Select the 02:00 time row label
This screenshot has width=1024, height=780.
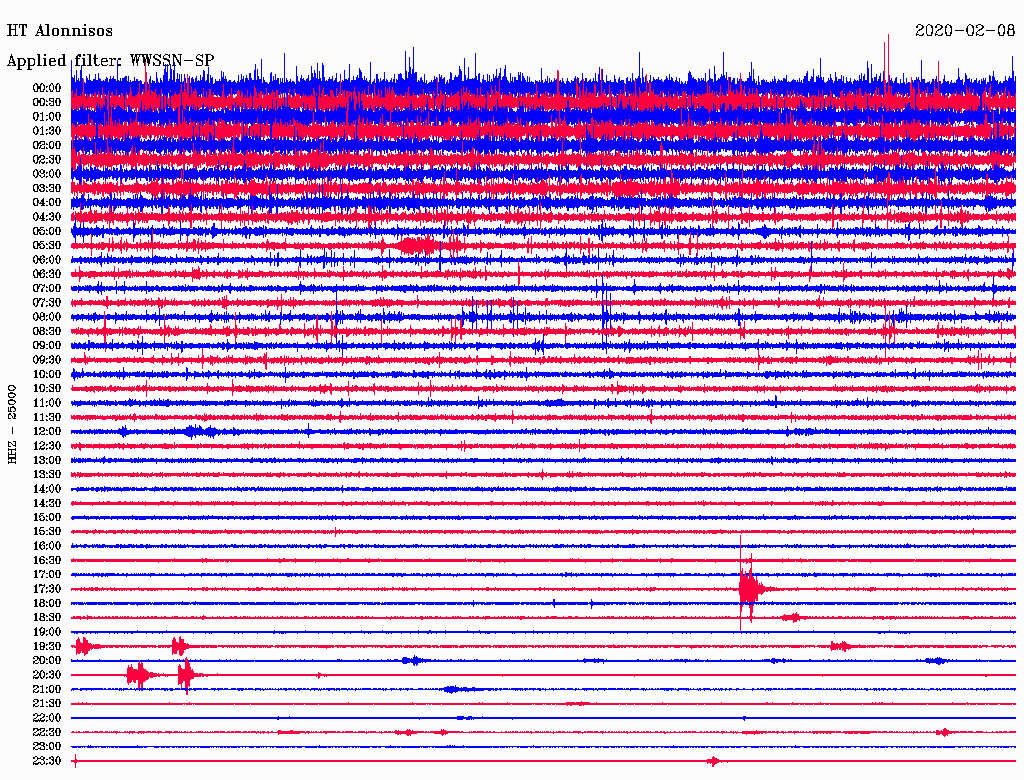(47, 146)
